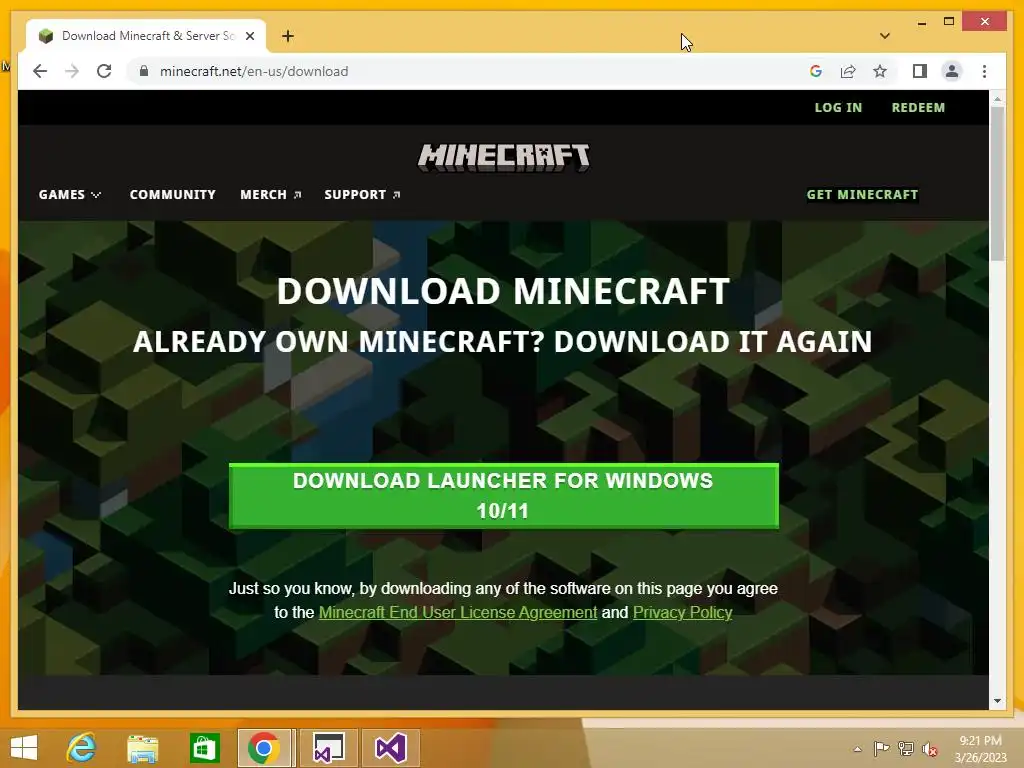Screen dimensions: 1024x768
Task: Open the purple Visual Studio taskbar icon
Action: tap(391, 748)
